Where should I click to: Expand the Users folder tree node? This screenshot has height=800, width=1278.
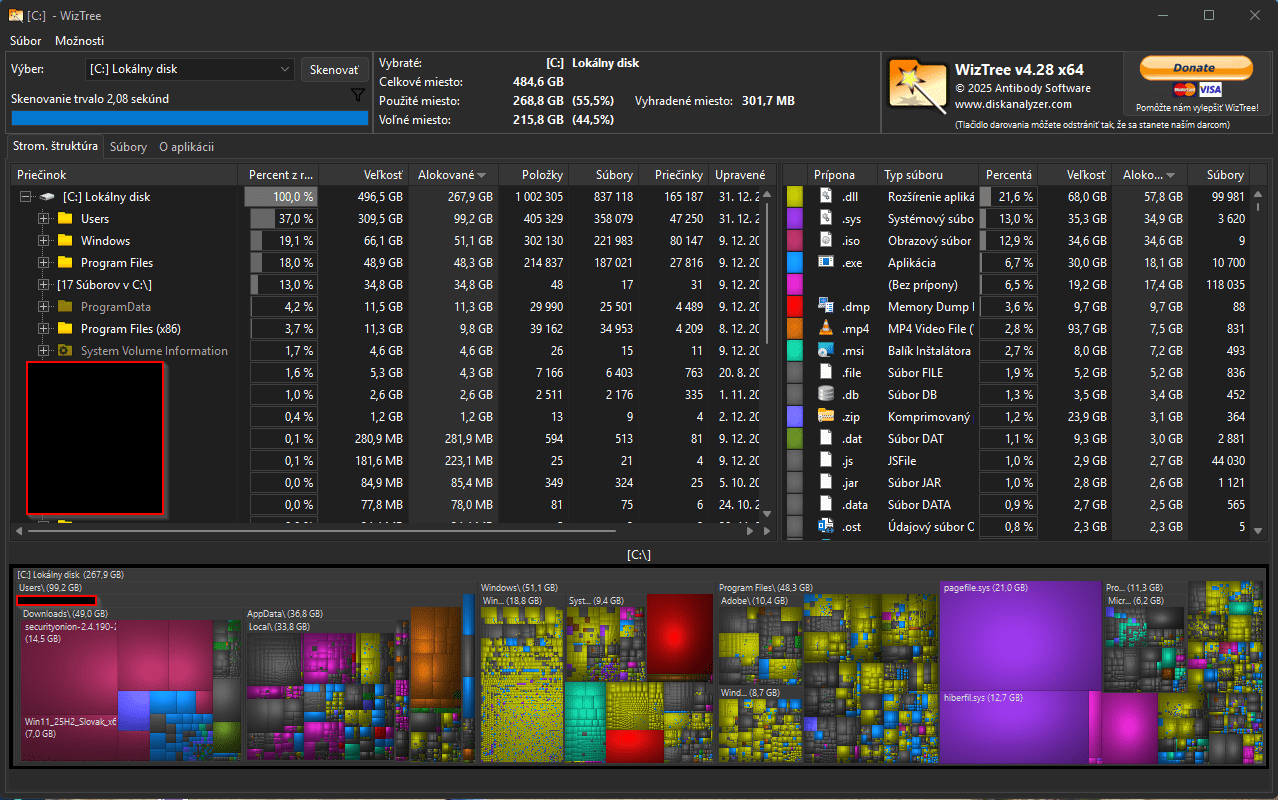coord(43,219)
